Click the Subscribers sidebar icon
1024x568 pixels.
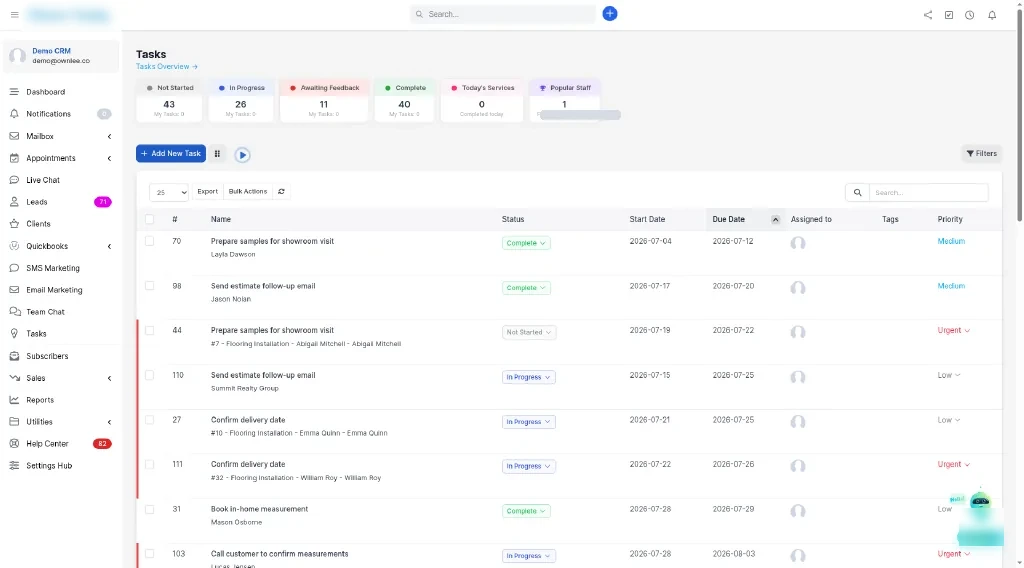click(x=14, y=356)
